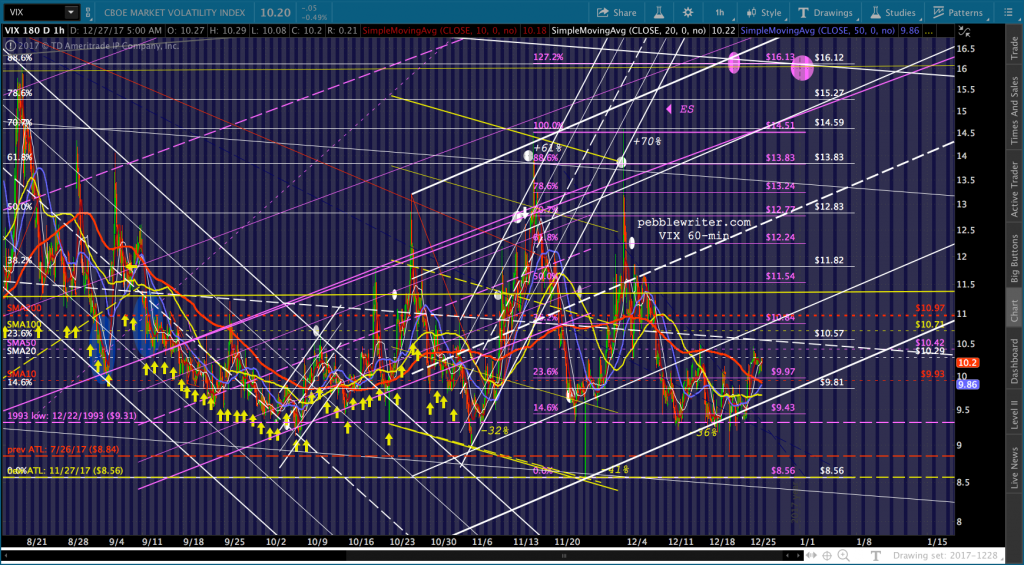
Task: Open the VIX symbol dropdown arrow
Action: coord(70,12)
